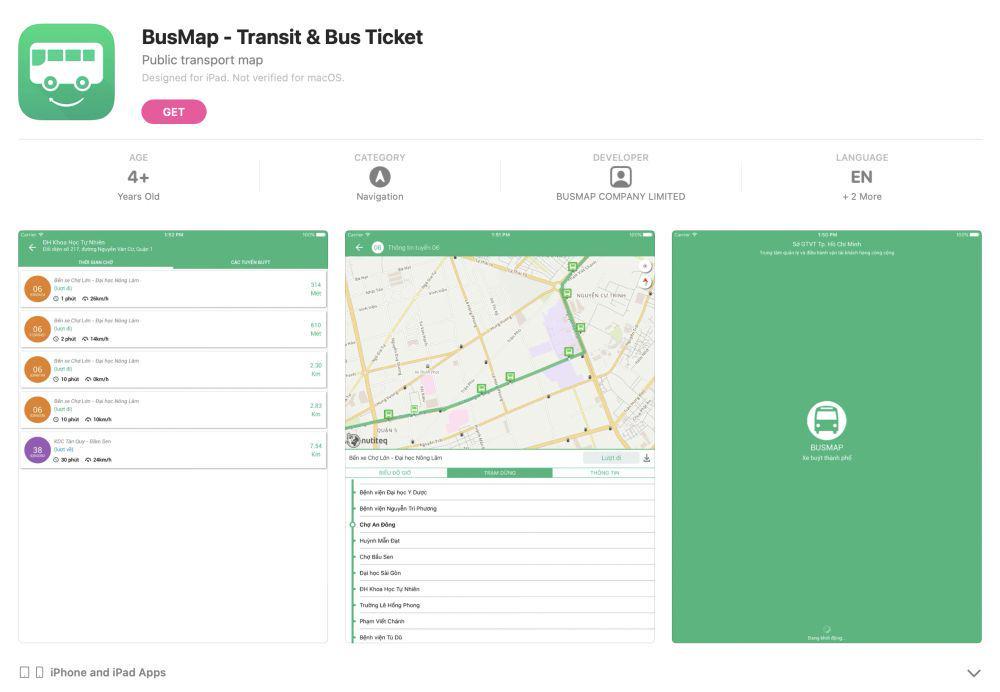Click orange 06 badge with 314 Mét

(x=38, y=289)
